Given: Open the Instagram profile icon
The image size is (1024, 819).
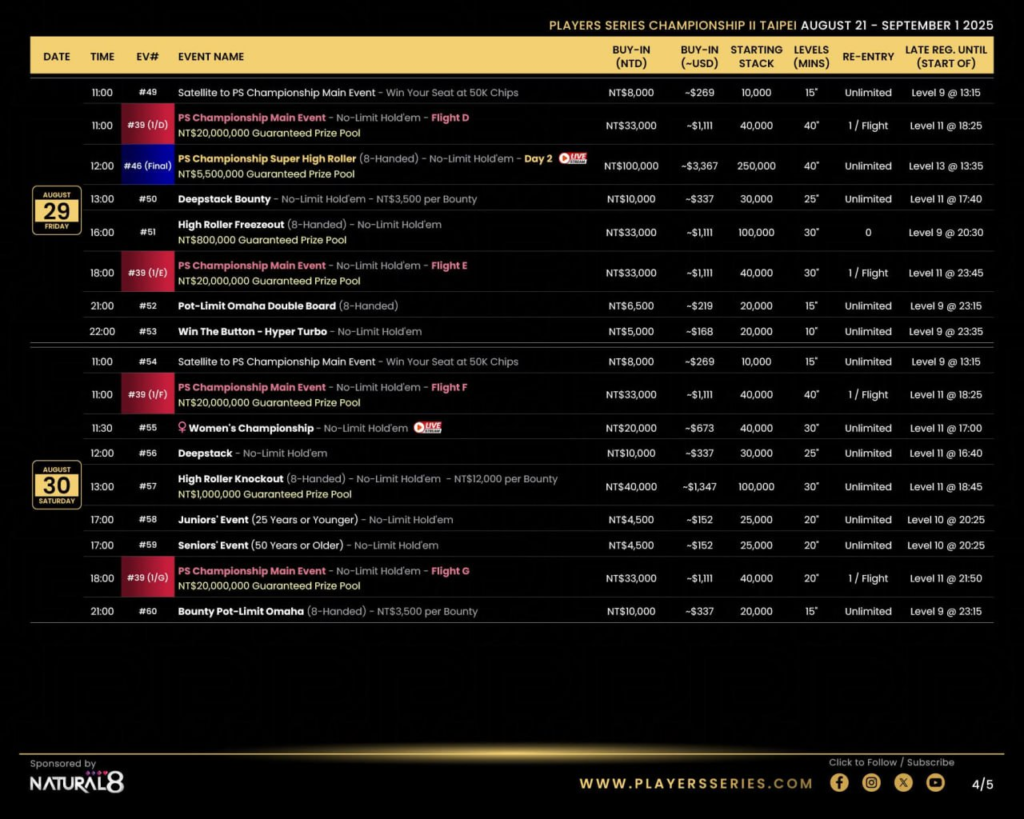Looking at the screenshot, I should pyautogui.click(x=871, y=783).
